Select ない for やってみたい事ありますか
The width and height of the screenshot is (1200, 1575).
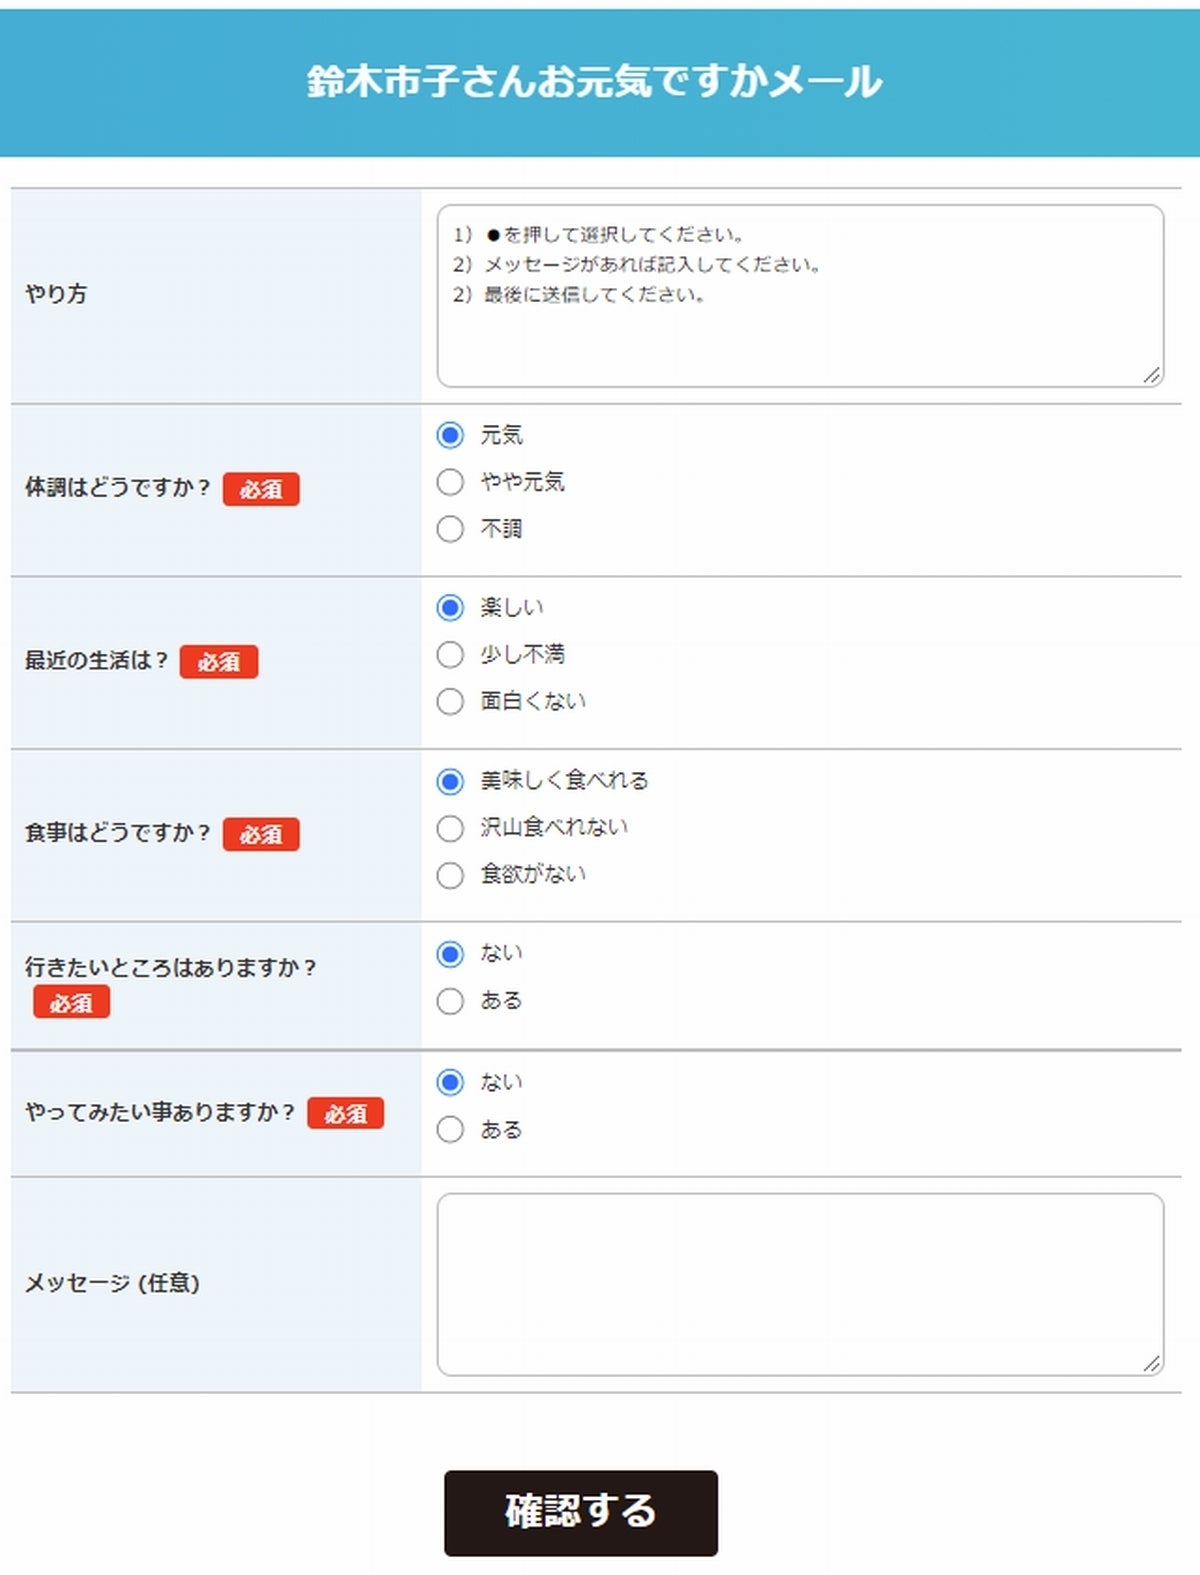[450, 1082]
